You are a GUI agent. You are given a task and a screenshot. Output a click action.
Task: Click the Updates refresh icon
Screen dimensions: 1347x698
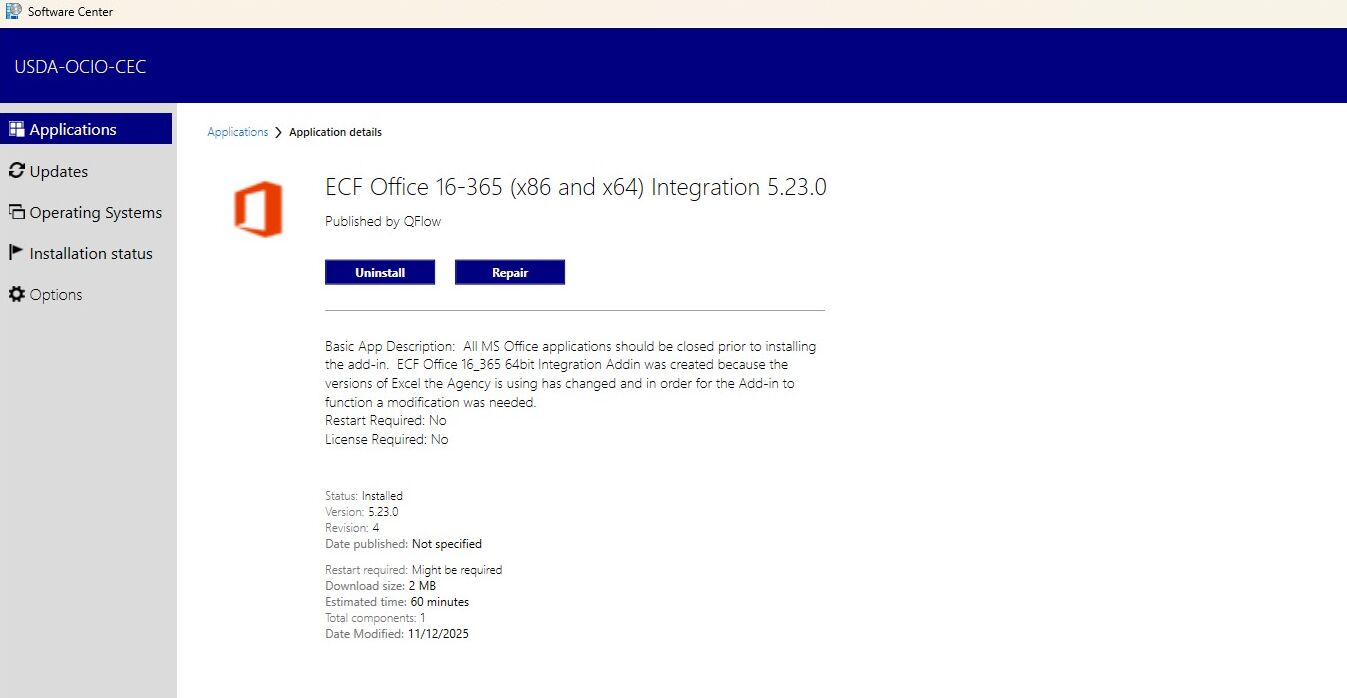pyautogui.click(x=16, y=171)
